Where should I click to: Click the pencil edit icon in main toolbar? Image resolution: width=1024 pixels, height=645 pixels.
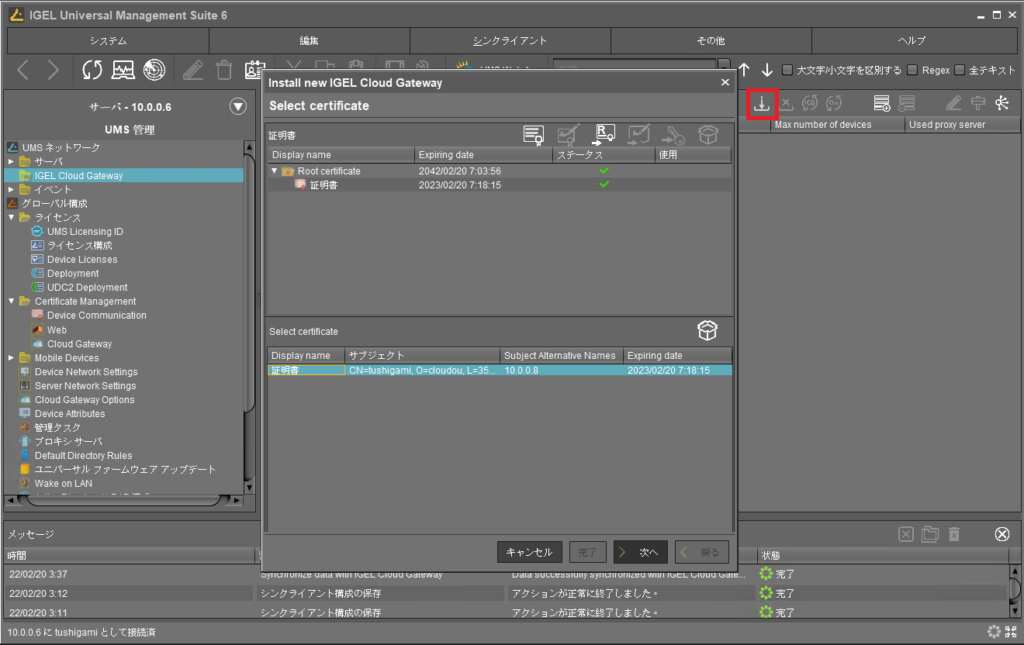(x=193, y=70)
